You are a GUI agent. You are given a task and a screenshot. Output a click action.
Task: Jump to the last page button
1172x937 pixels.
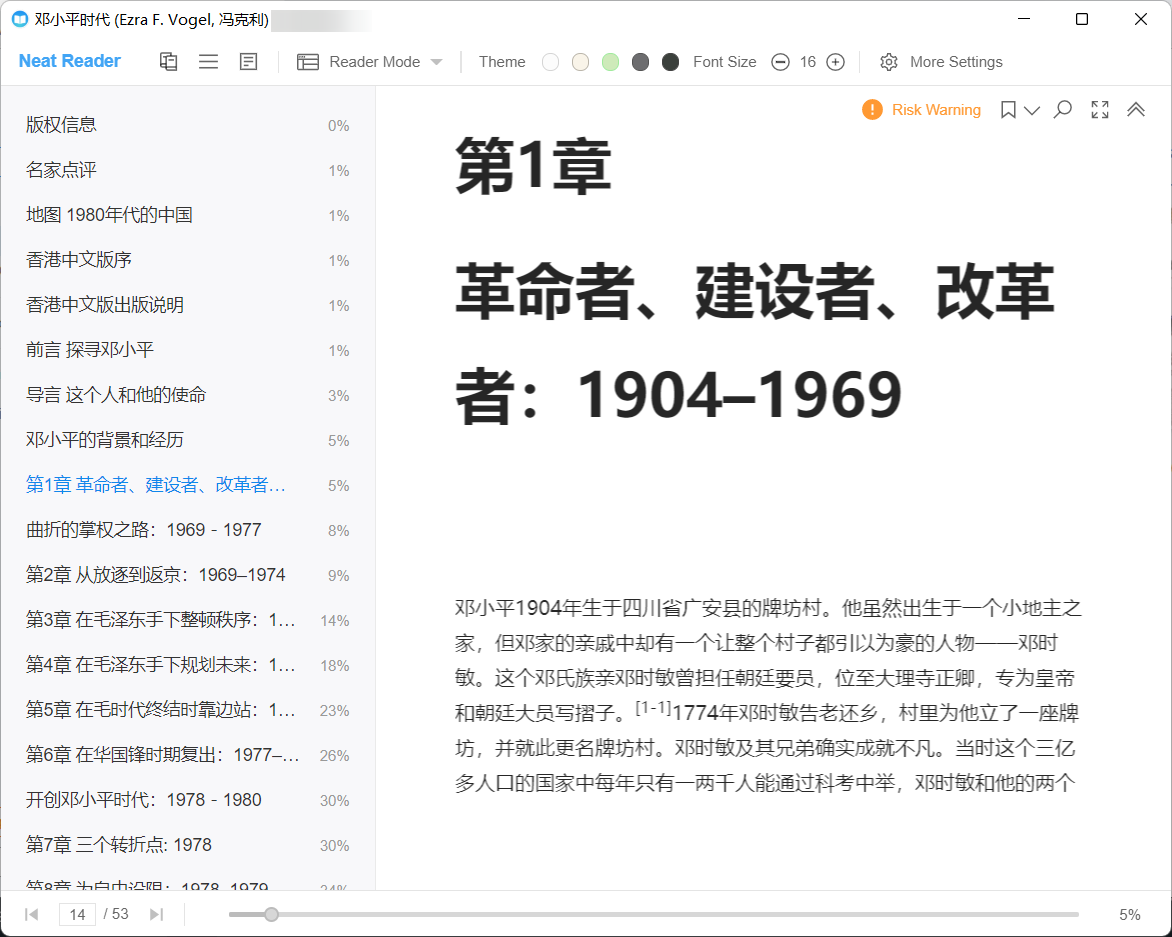click(x=156, y=914)
